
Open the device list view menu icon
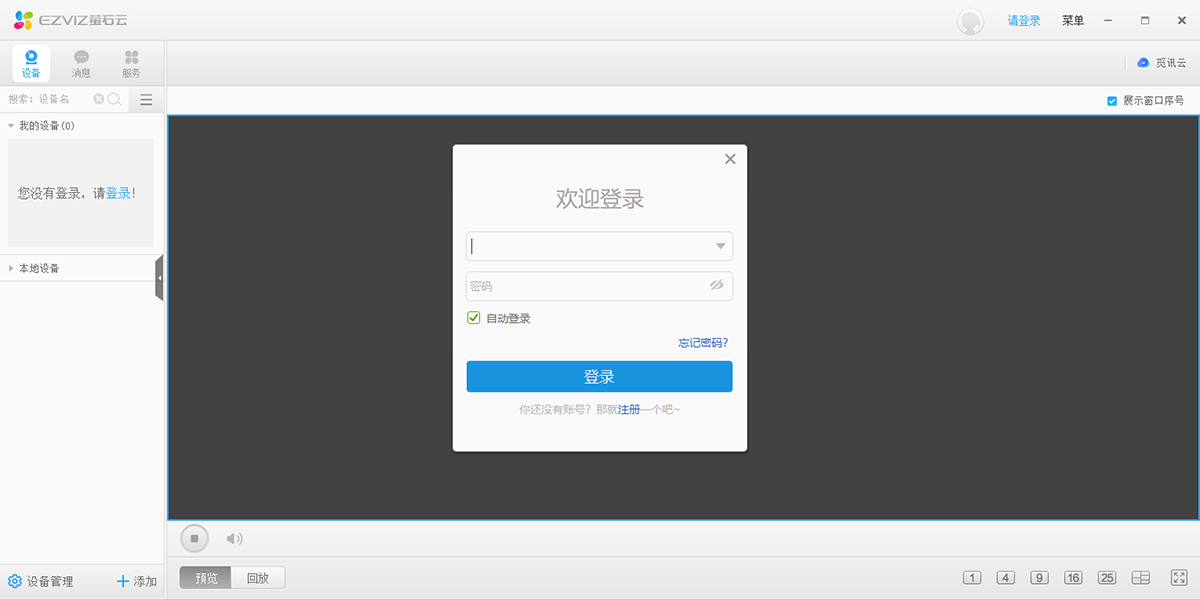click(146, 99)
